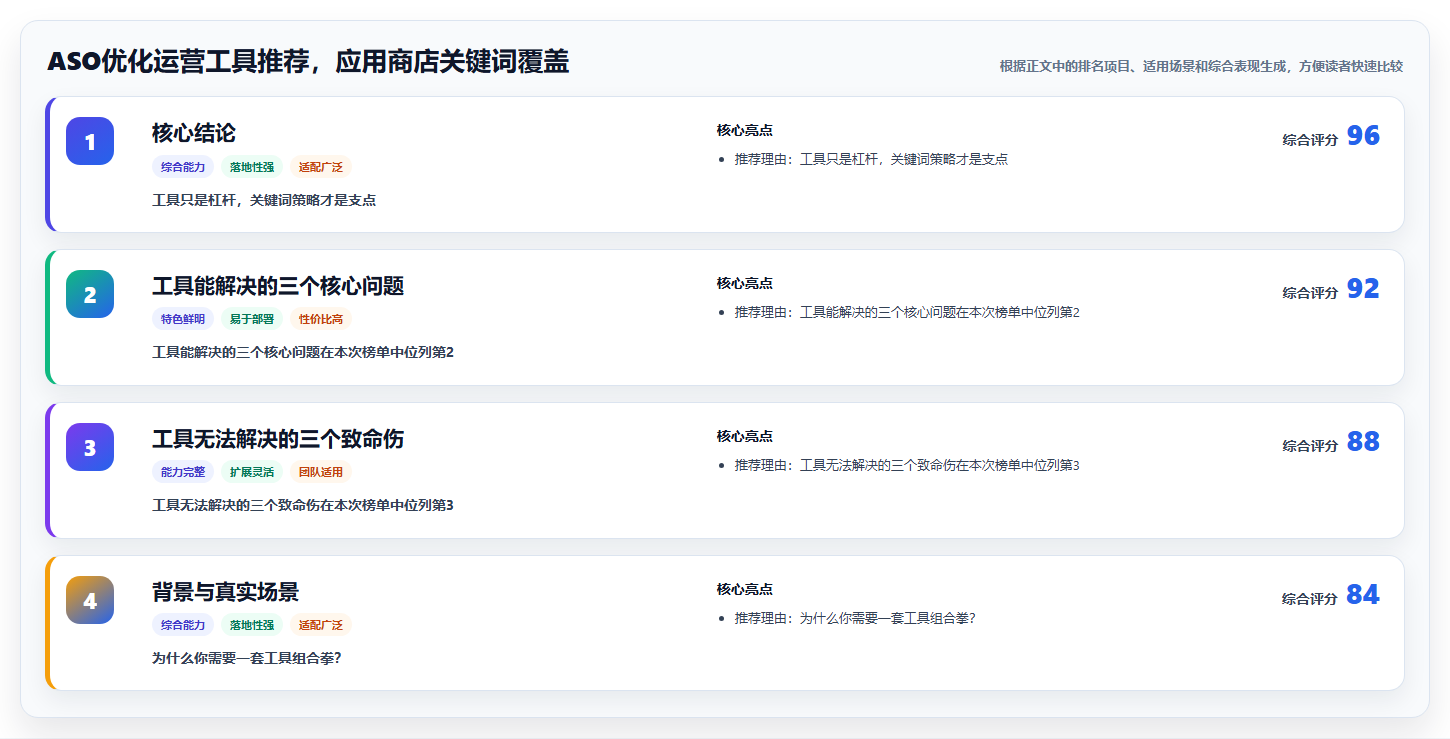Click bullet 推荐理由：为什么你需要一套工具组合拳

click(x=855, y=618)
